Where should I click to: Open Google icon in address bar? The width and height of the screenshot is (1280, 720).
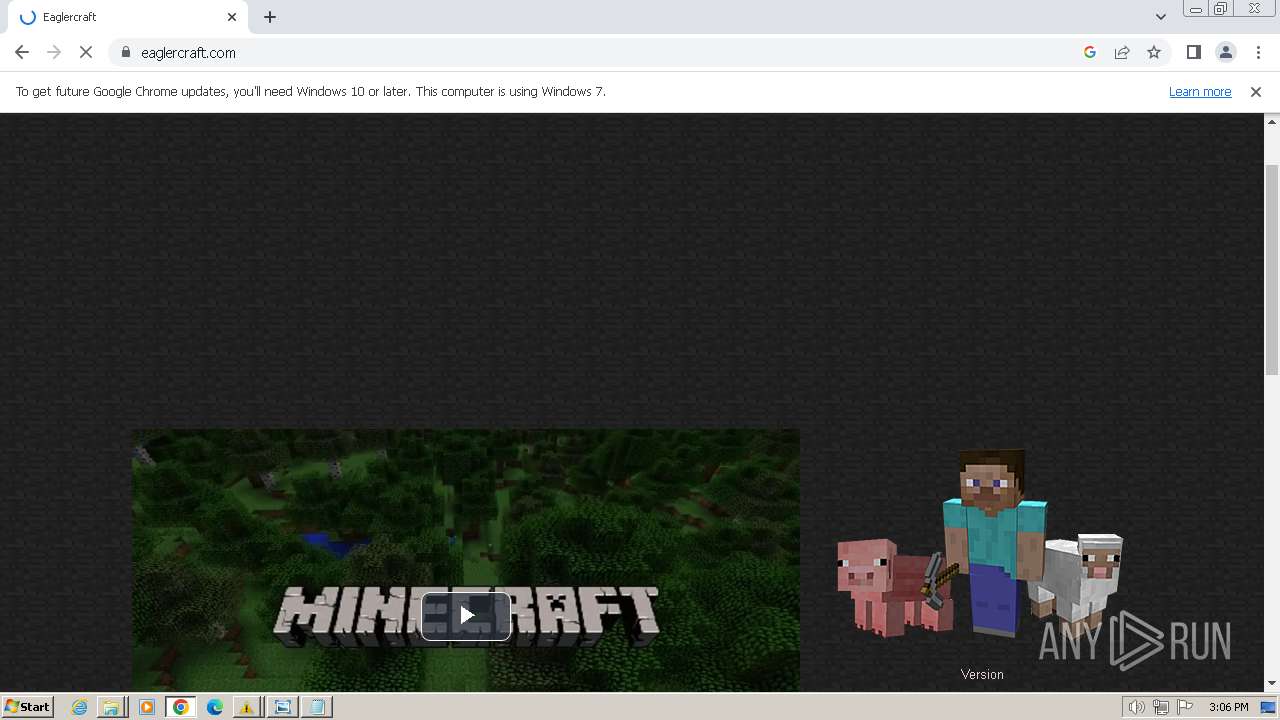(x=1090, y=52)
